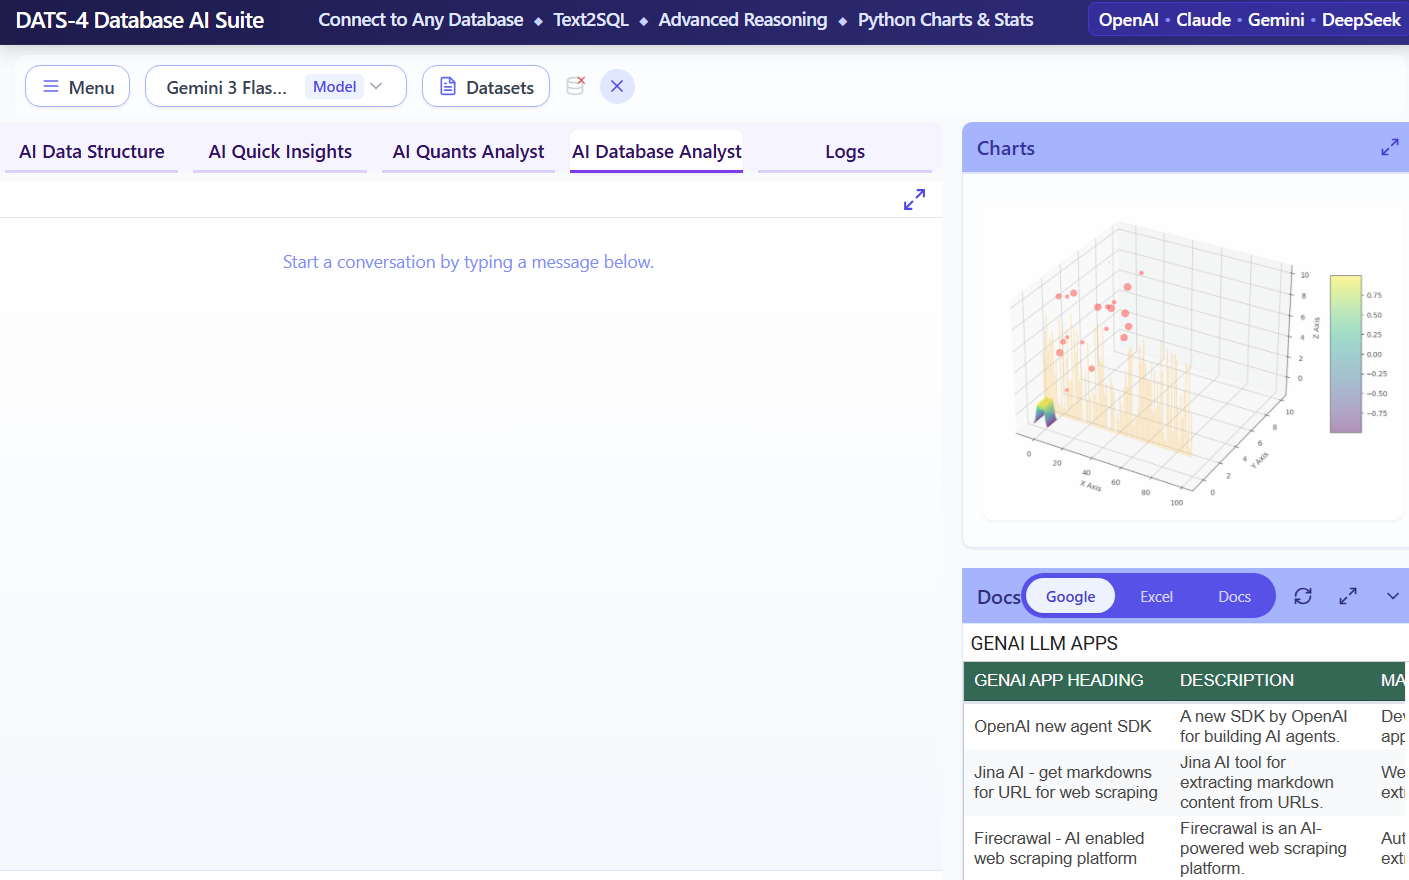Viewport: 1409px width, 880px height.
Task: Switch to AI Quick Insights tab
Action: pyautogui.click(x=280, y=152)
